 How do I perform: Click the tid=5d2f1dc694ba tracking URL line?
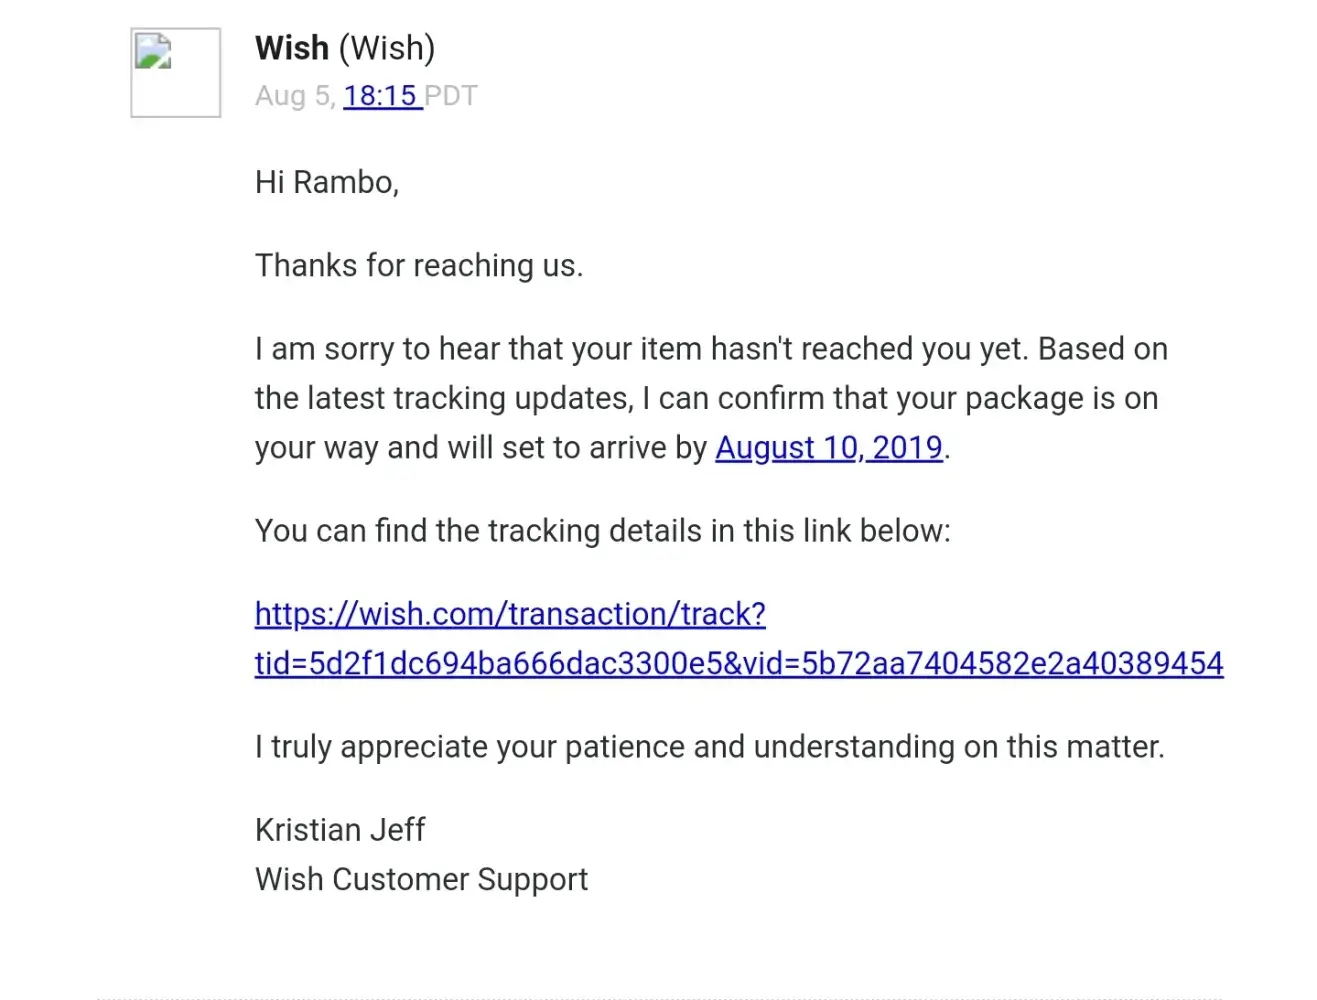(x=738, y=664)
